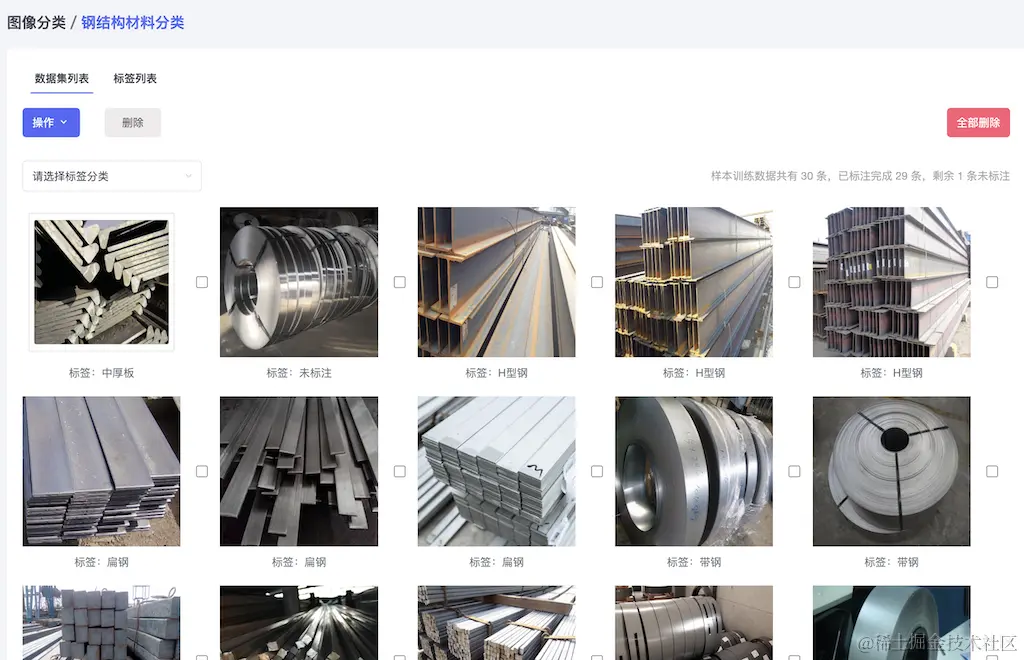Tick checkbox right of the long-perspective H型钢 image
The image size is (1024, 660).
point(597,282)
